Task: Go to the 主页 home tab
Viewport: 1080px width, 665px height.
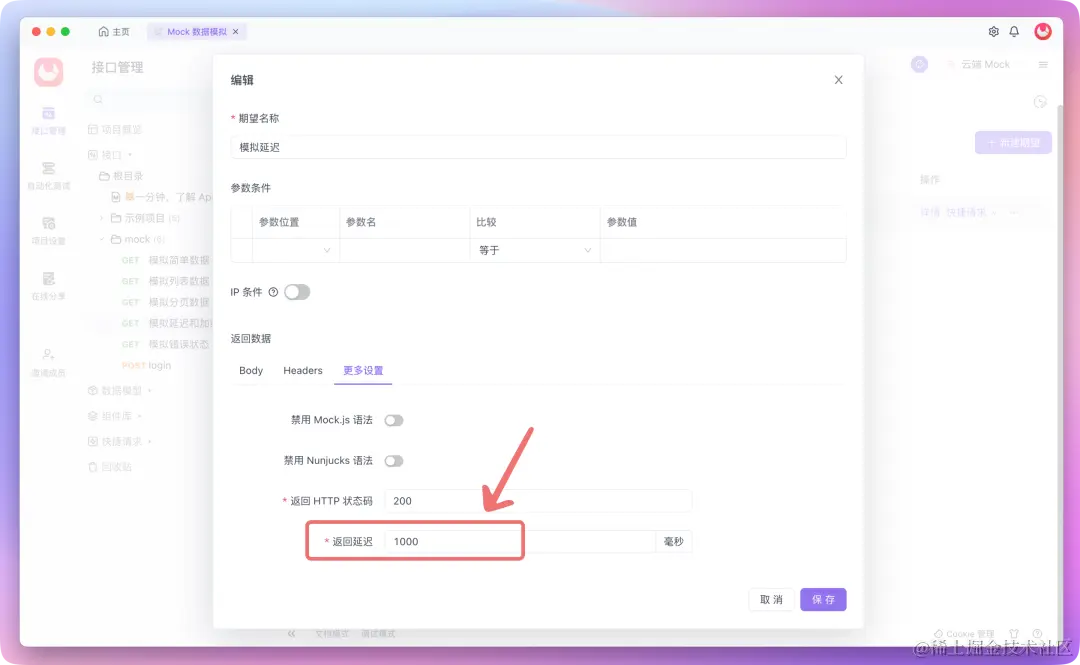Action: (x=114, y=32)
